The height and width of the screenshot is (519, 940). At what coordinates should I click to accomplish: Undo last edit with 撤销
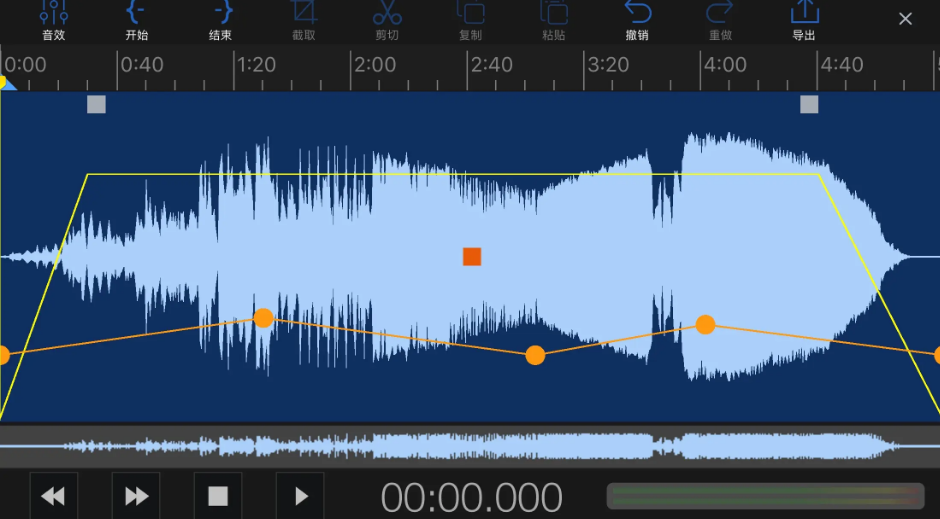[637, 20]
